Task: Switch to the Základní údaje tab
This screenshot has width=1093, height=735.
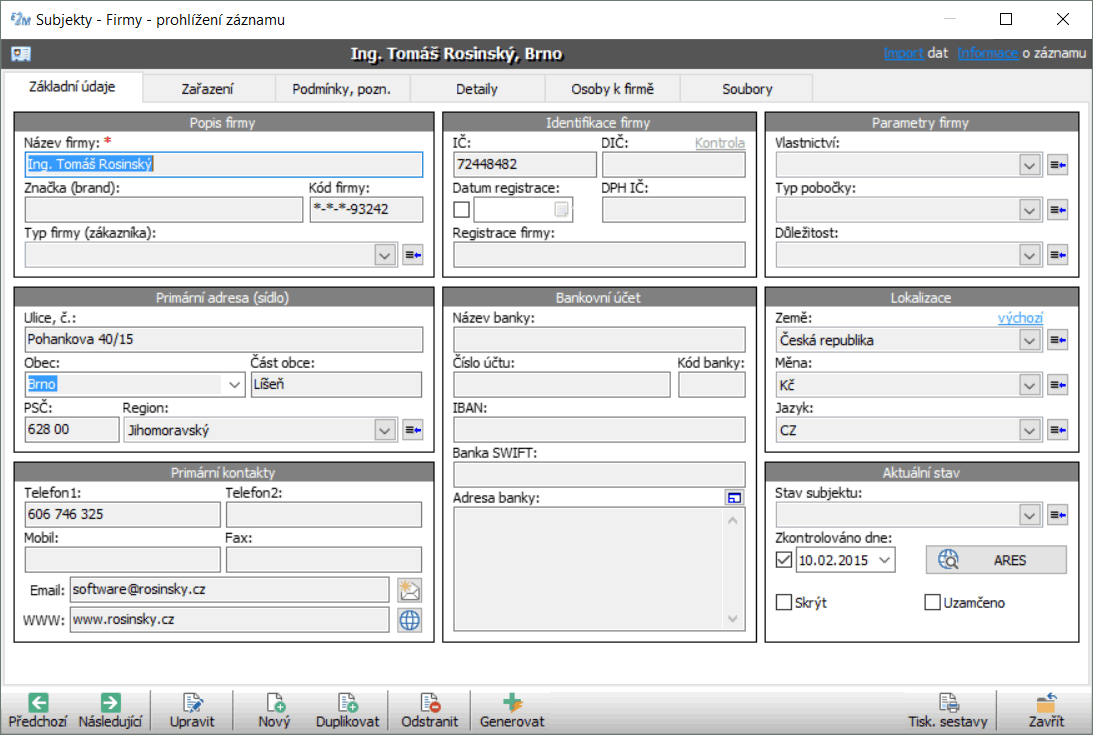Action: (x=72, y=87)
